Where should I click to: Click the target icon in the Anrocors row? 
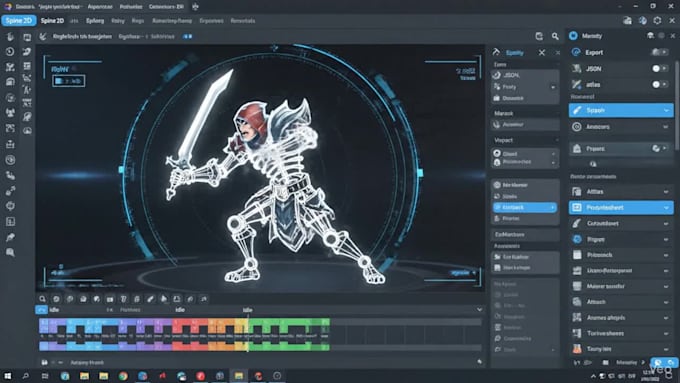[577, 127]
